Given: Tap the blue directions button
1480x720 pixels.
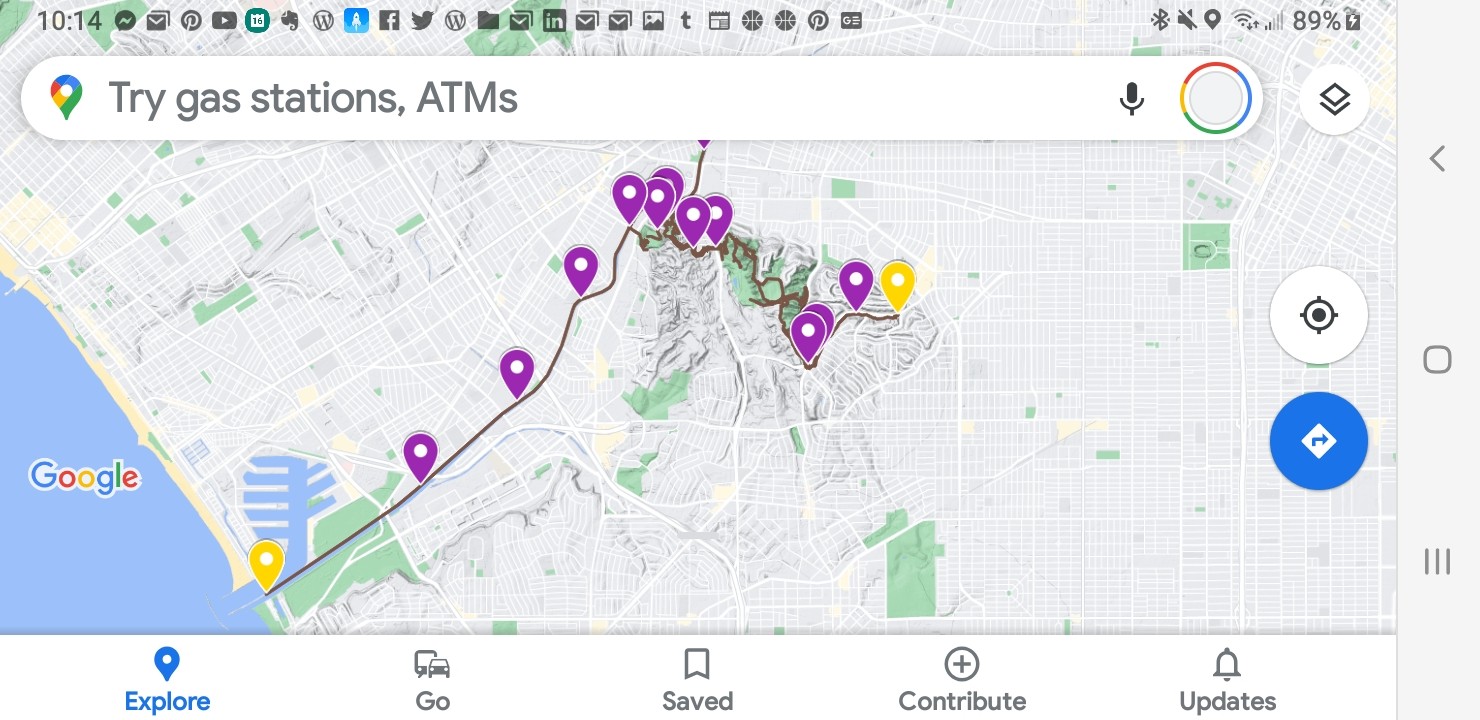Looking at the screenshot, I should click(x=1318, y=441).
